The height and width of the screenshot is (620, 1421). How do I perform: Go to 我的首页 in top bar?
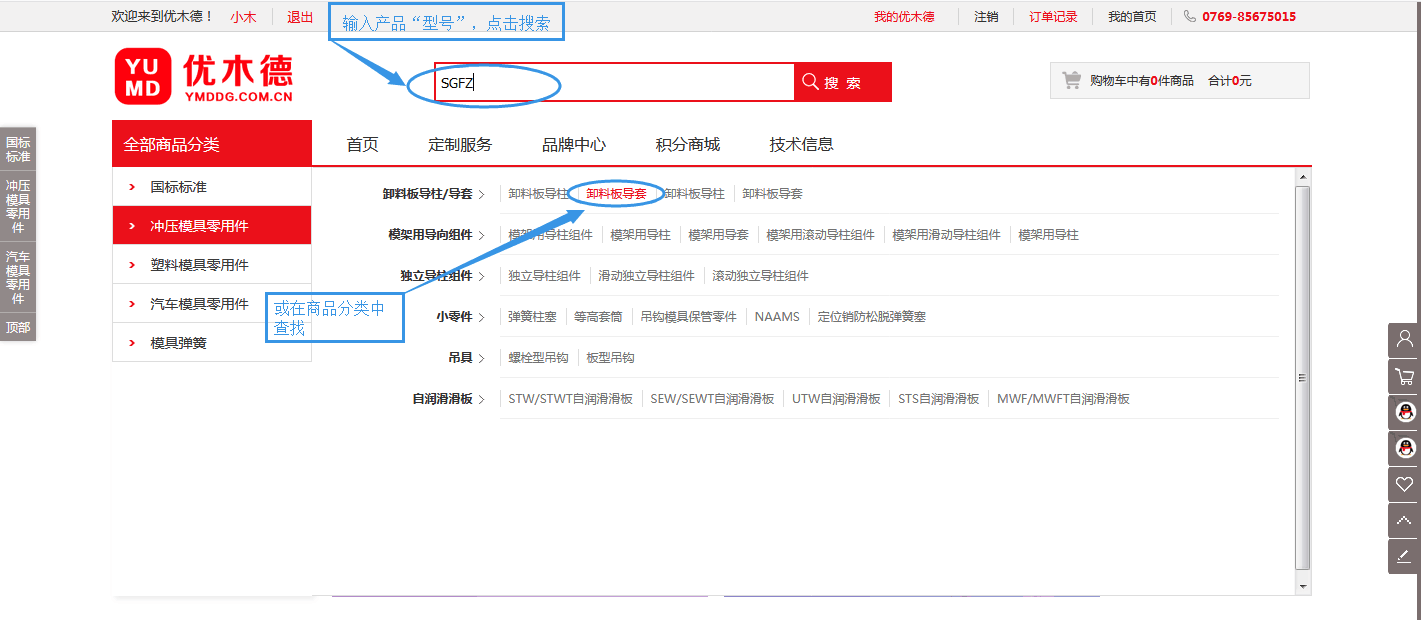pyautogui.click(x=1132, y=17)
